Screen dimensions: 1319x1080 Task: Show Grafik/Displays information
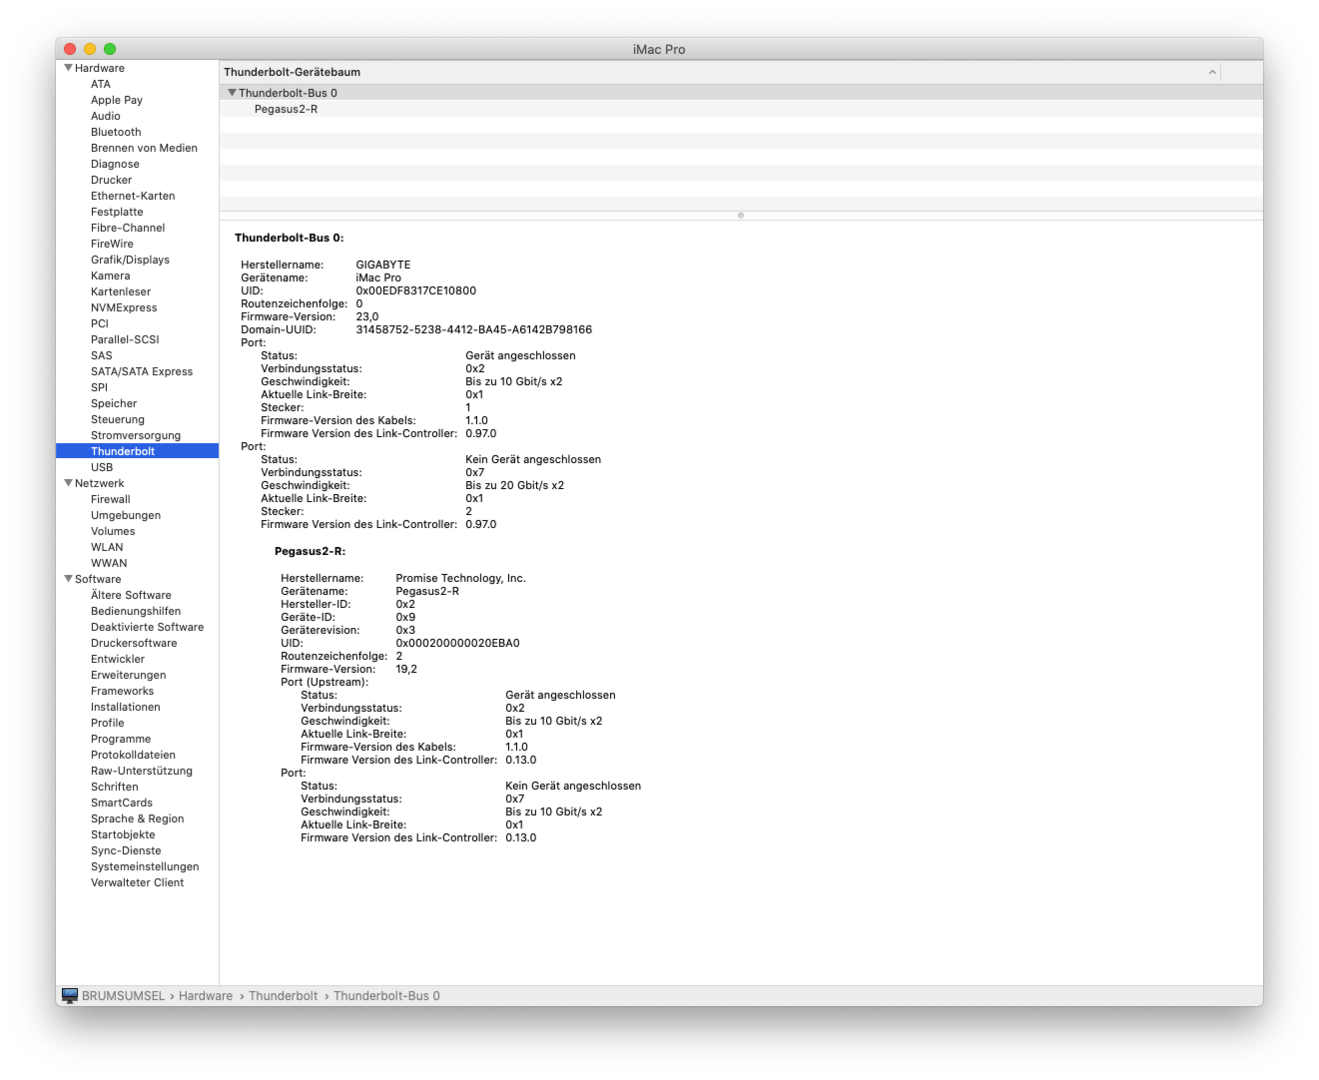pyautogui.click(x=130, y=260)
